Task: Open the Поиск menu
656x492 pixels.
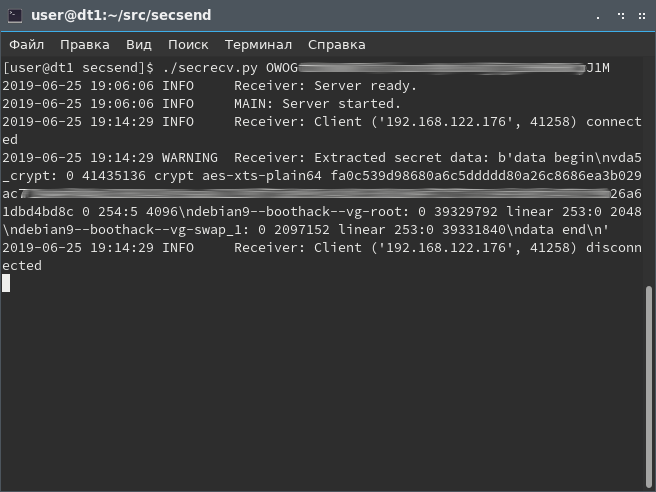Action: (188, 45)
